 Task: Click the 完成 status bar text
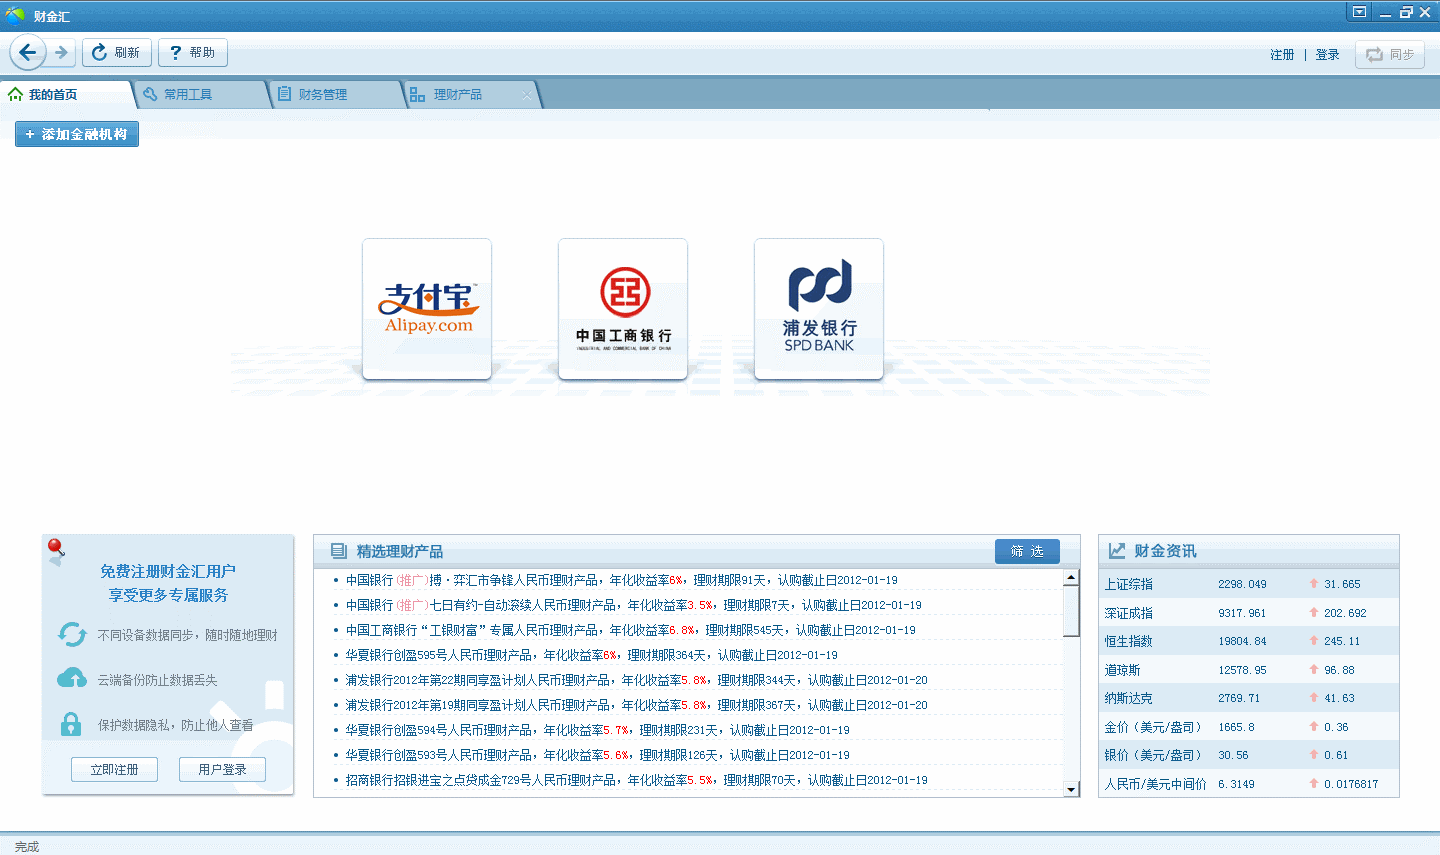click(27, 847)
